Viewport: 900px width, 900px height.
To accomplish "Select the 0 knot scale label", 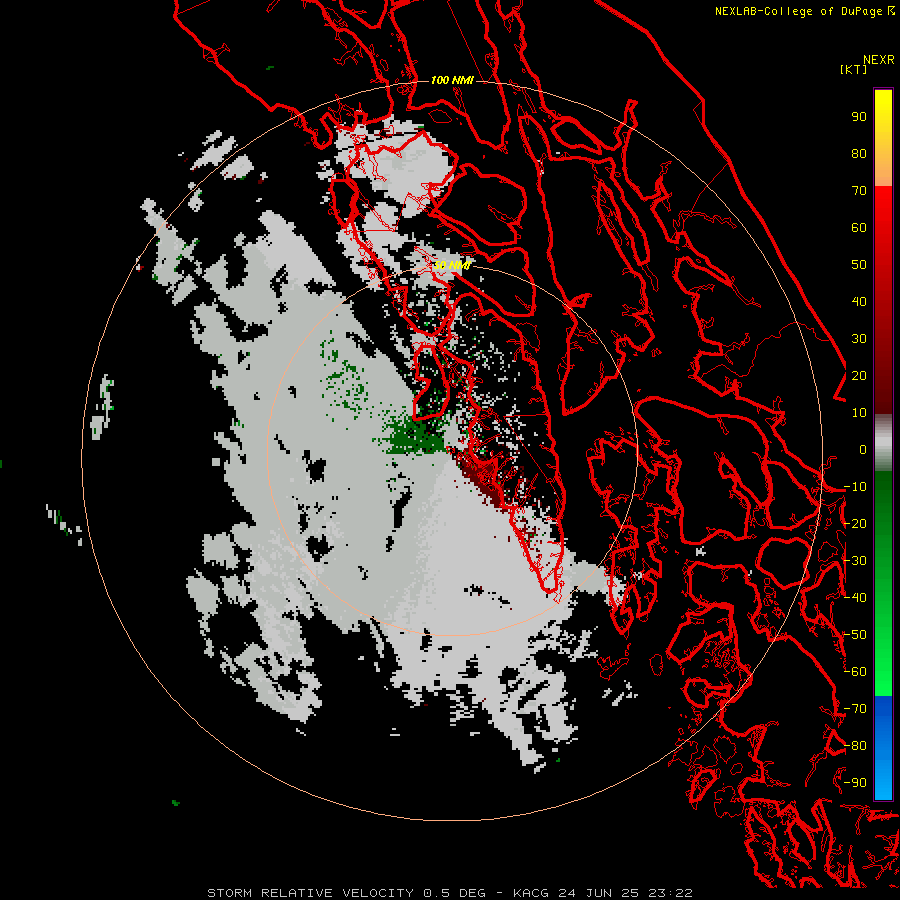I will (x=862, y=450).
